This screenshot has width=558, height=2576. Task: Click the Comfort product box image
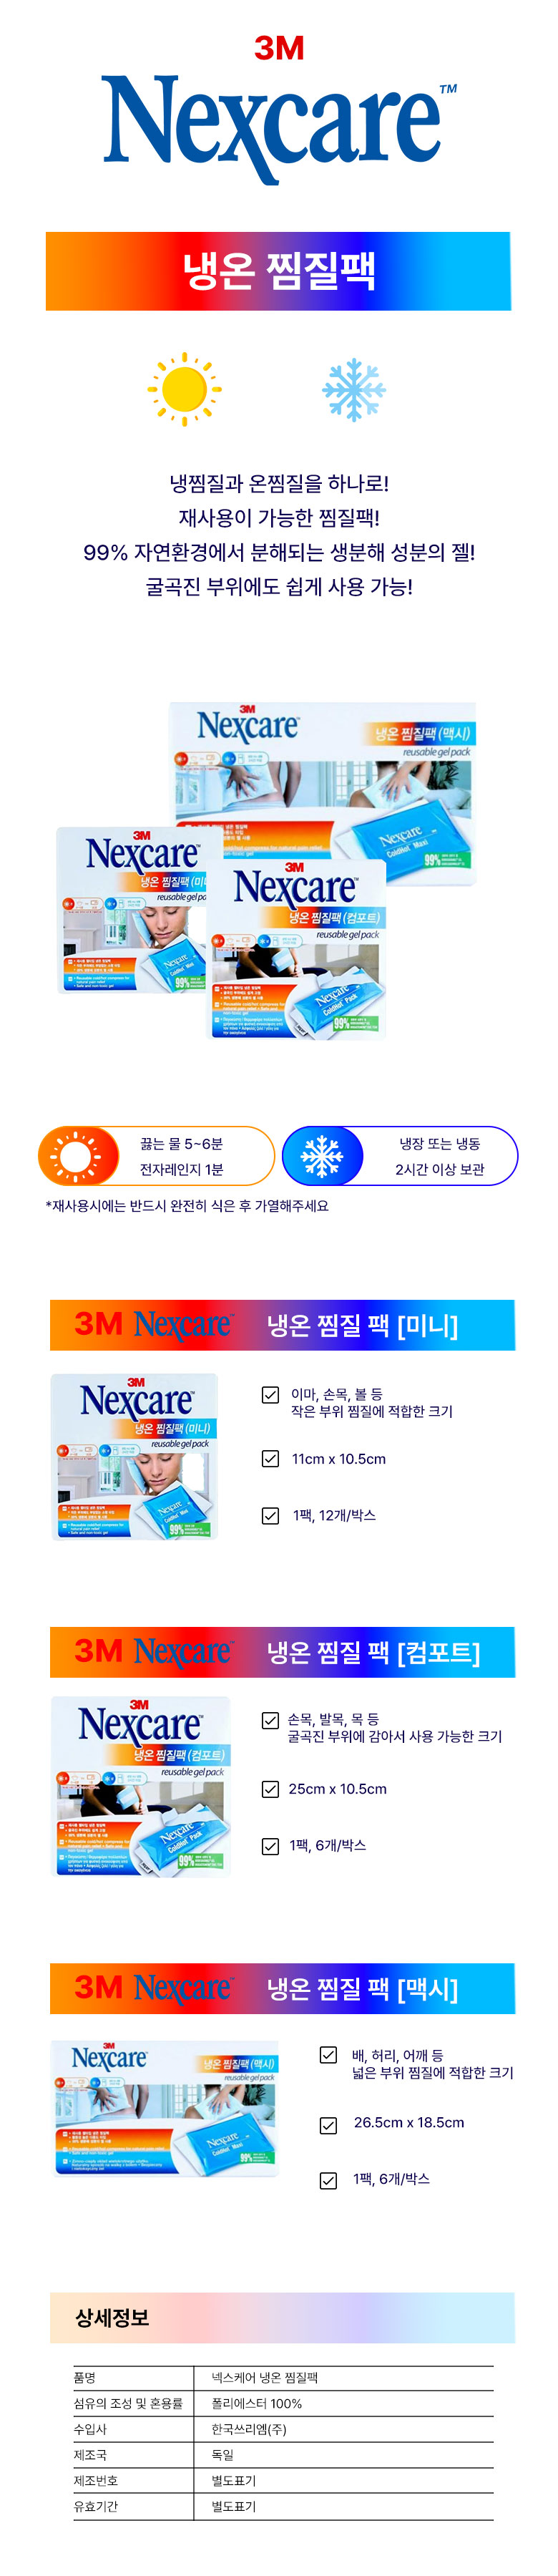[140, 1785]
